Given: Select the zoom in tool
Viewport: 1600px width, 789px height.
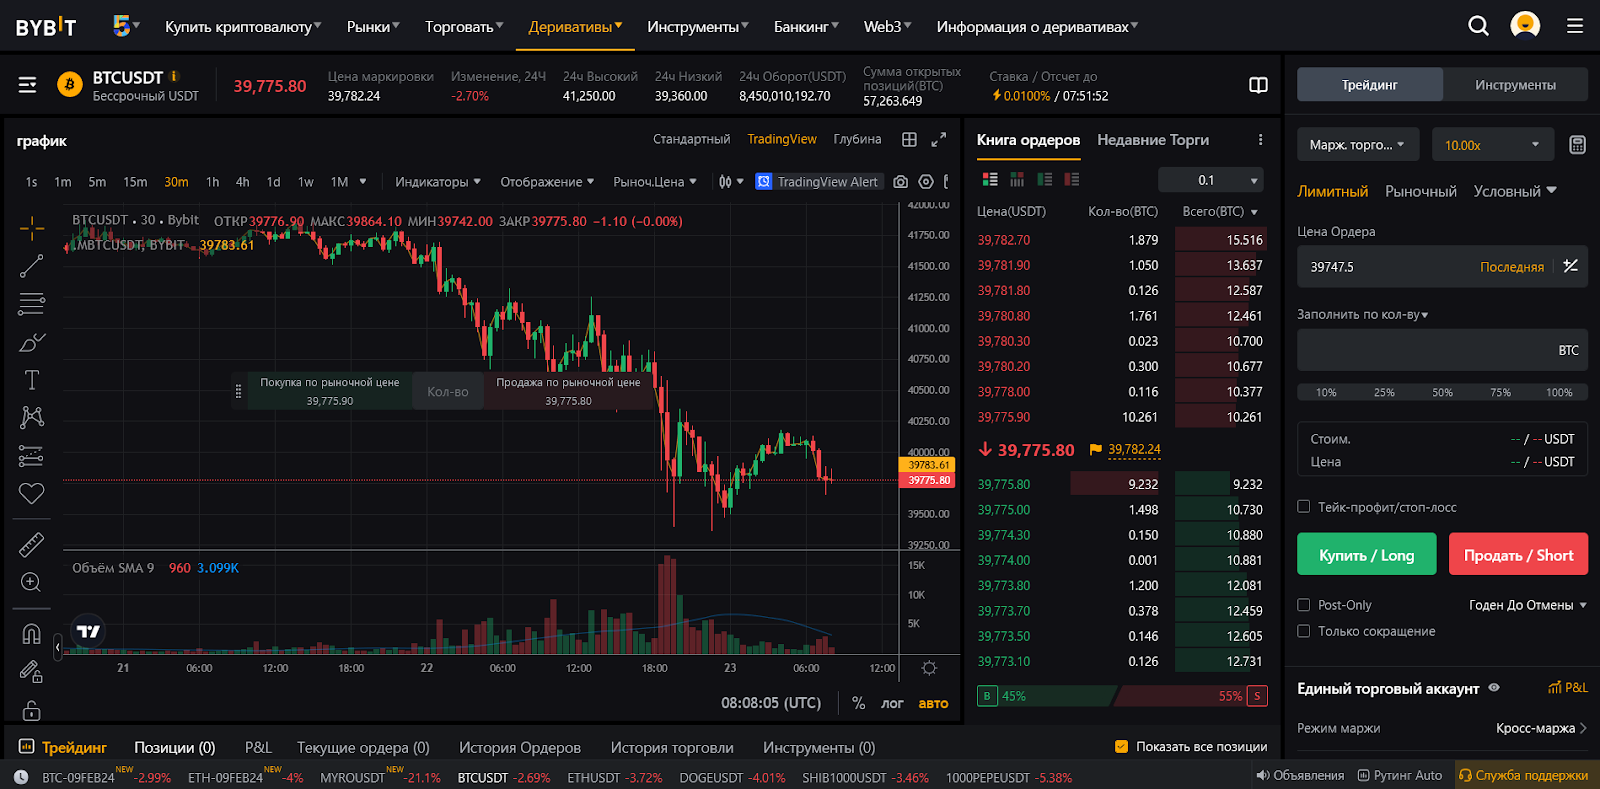Looking at the screenshot, I should pyautogui.click(x=32, y=582).
